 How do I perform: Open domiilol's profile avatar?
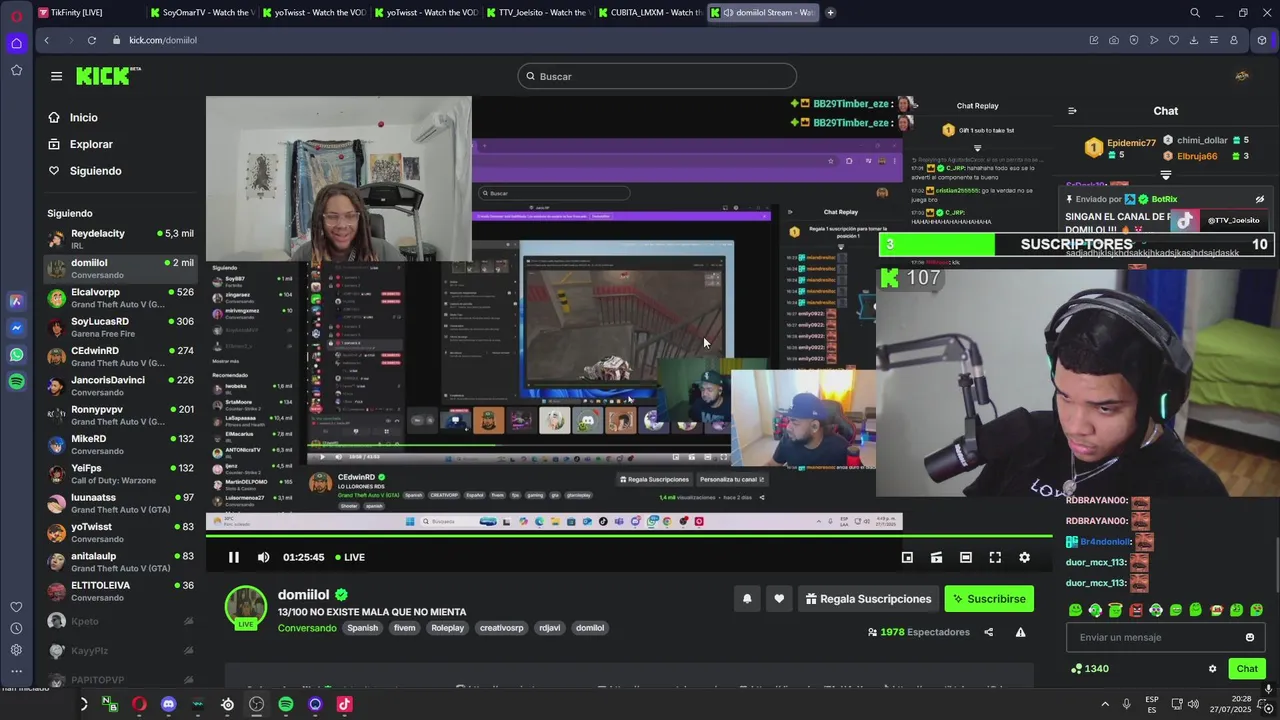coord(245,607)
